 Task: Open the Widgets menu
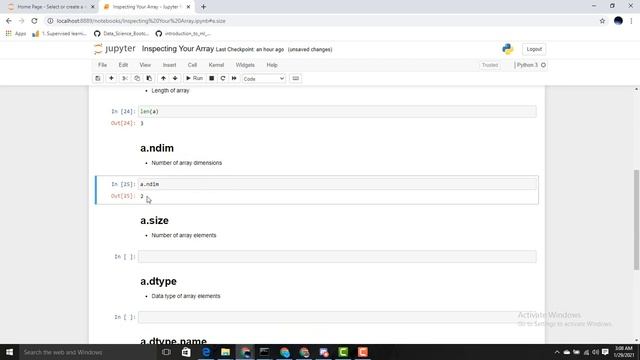245,65
